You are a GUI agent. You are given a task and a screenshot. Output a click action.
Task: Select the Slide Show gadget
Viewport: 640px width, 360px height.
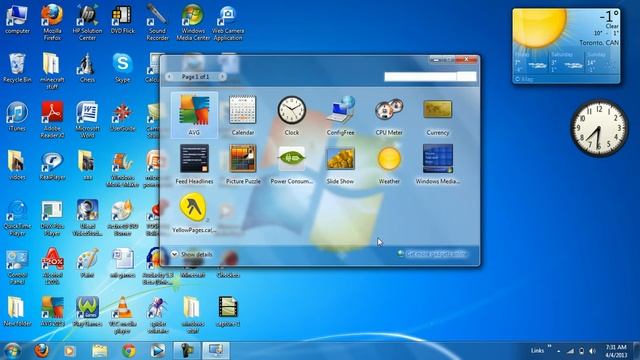(x=340, y=164)
